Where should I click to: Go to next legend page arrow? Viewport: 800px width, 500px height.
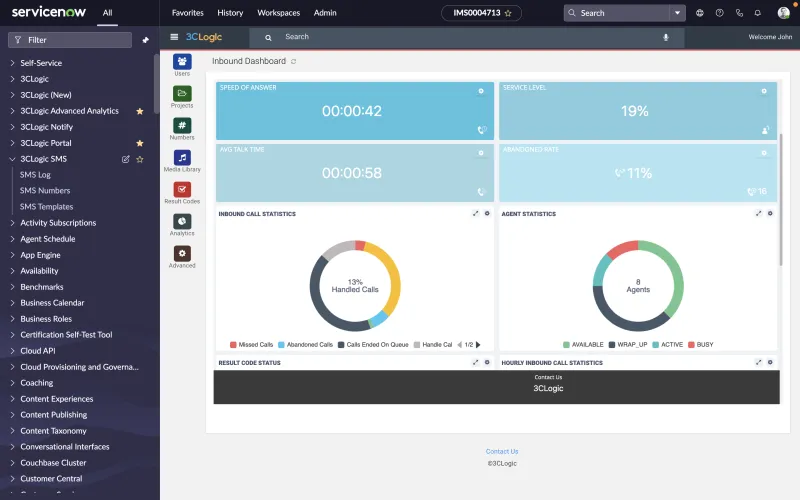tap(478, 345)
